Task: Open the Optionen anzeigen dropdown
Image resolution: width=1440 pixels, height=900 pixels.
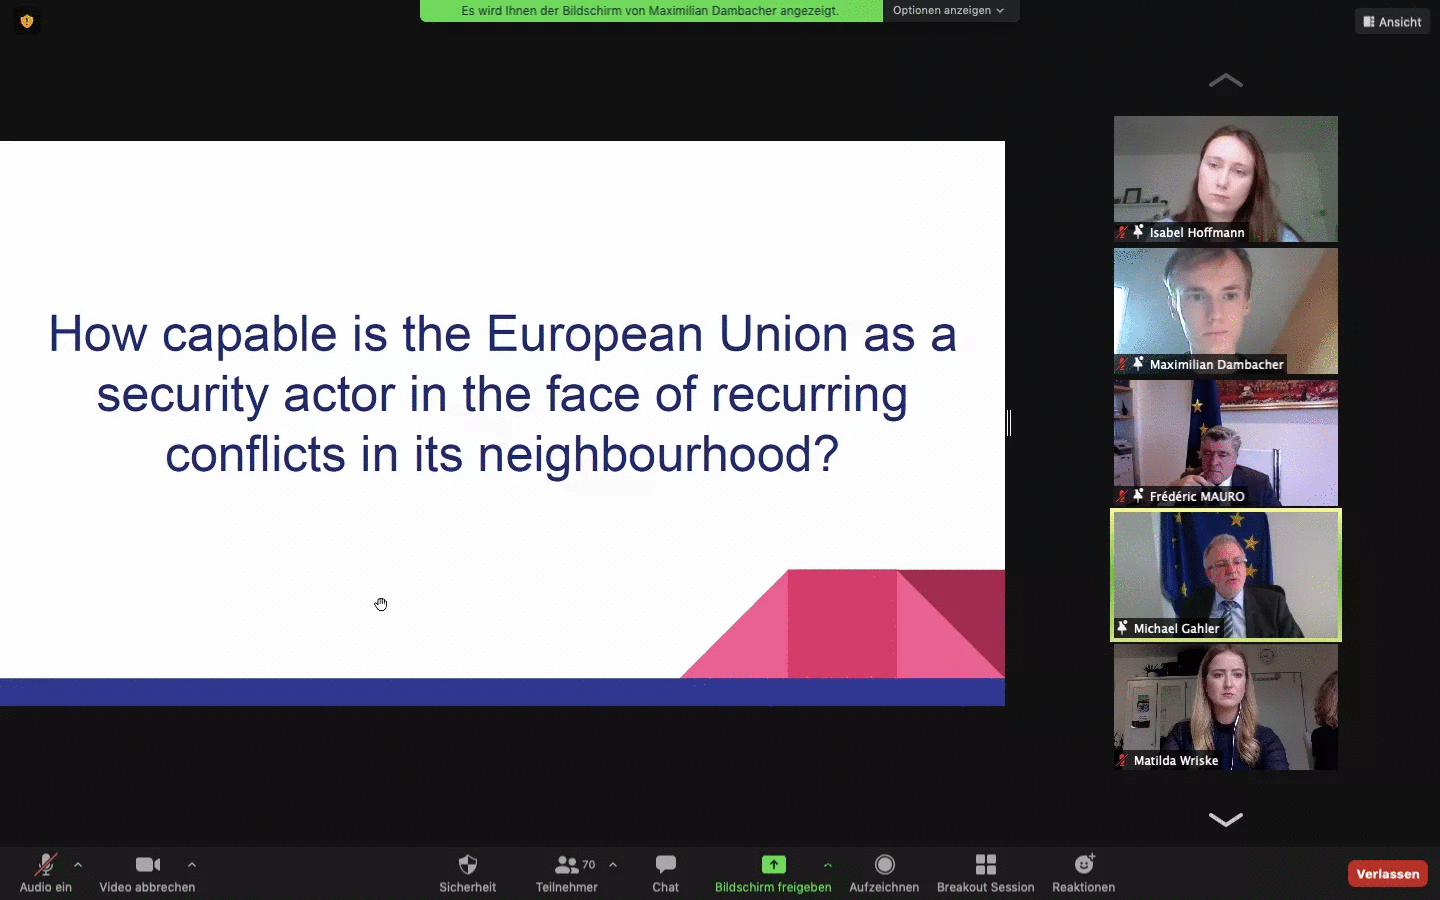Action: [948, 11]
